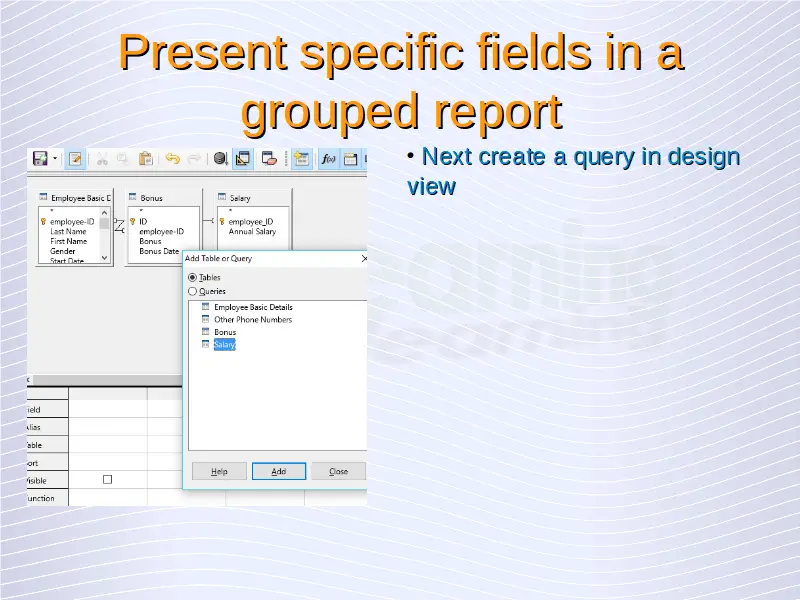Image resolution: width=800 pixels, height=600 pixels.
Task: Select Gender field in Employee table
Action: (x=63, y=251)
